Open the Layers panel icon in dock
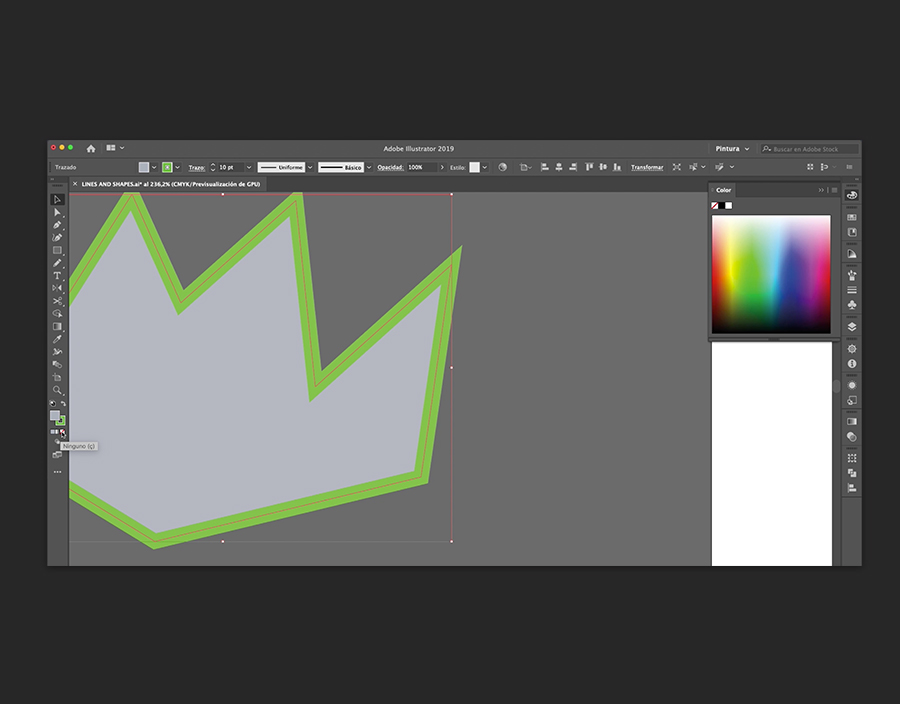Image resolution: width=900 pixels, height=704 pixels. pos(852,326)
